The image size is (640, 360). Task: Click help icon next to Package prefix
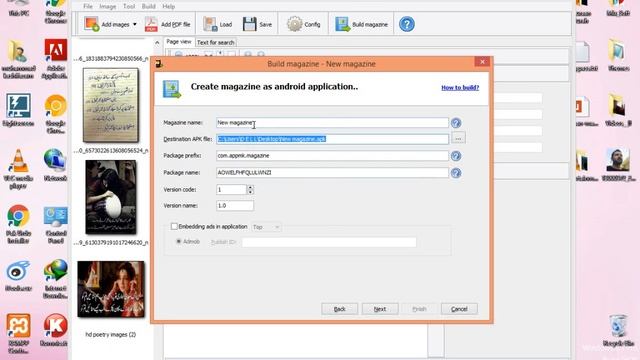pyautogui.click(x=456, y=156)
